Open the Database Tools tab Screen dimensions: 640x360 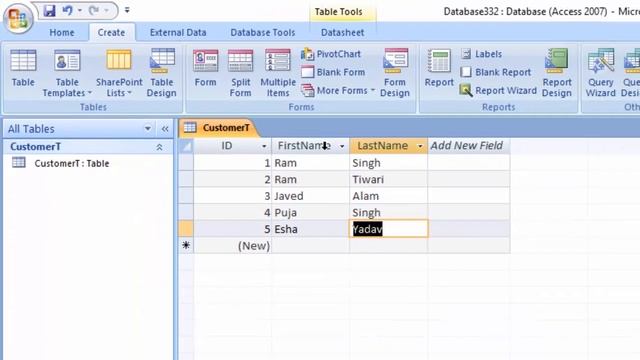click(262, 32)
